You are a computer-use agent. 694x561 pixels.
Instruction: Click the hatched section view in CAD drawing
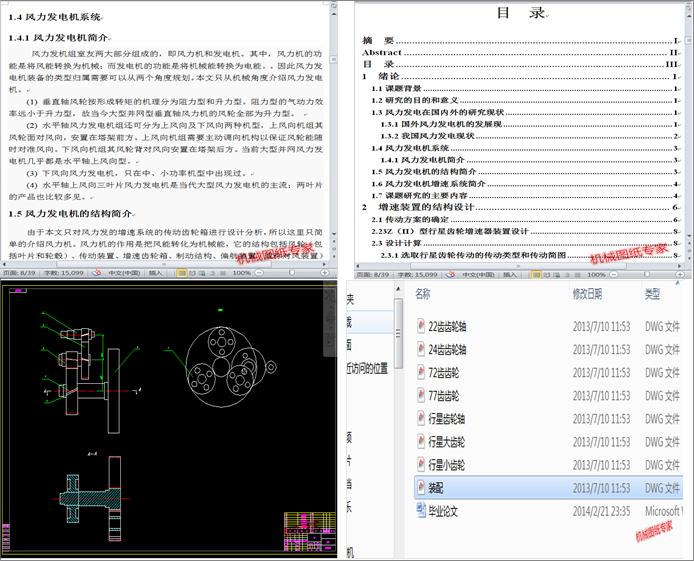(91, 498)
